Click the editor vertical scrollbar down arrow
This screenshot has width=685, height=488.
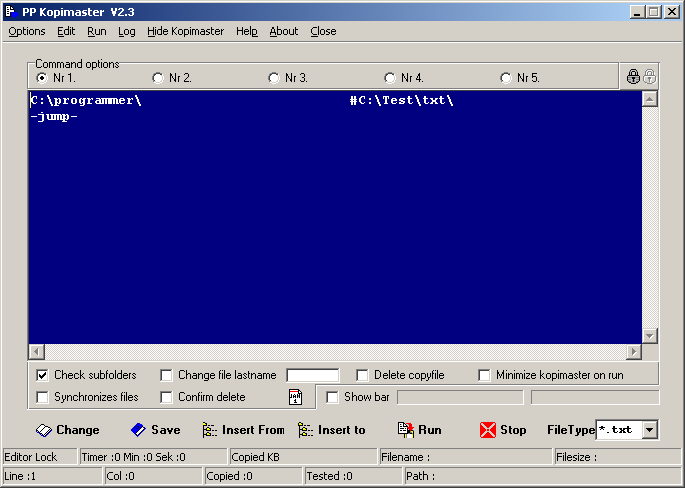click(x=650, y=336)
